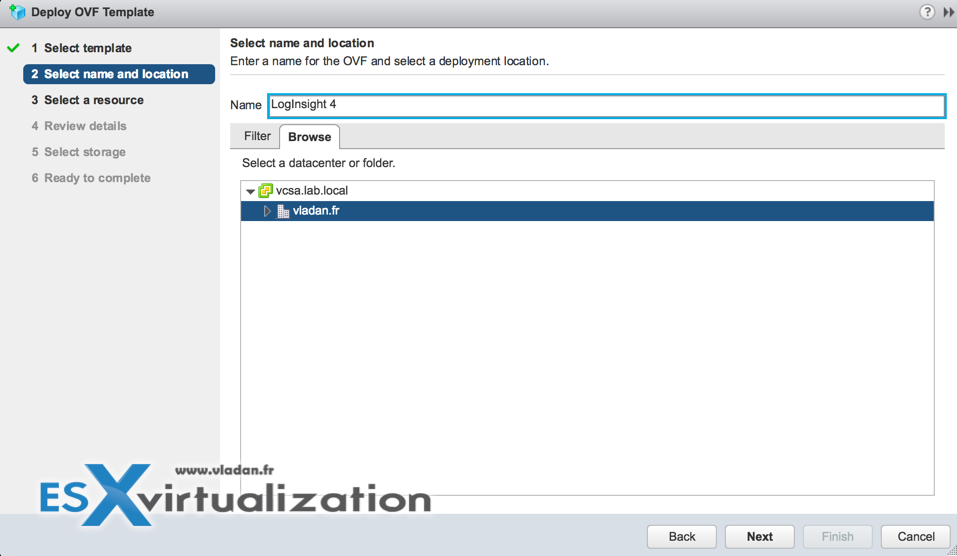The image size is (957, 556).
Task: Click the resize grip at dialog corner
Action: coord(952,551)
